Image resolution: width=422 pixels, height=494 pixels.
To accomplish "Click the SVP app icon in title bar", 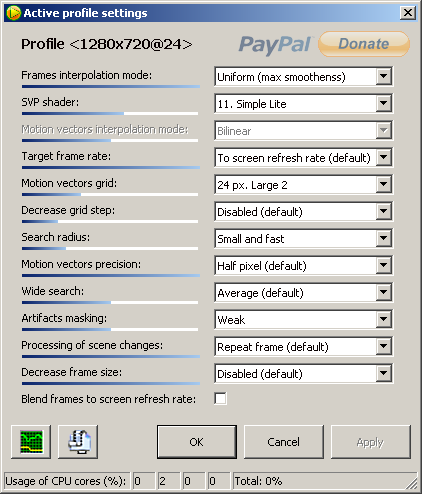I will tap(13, 13).
